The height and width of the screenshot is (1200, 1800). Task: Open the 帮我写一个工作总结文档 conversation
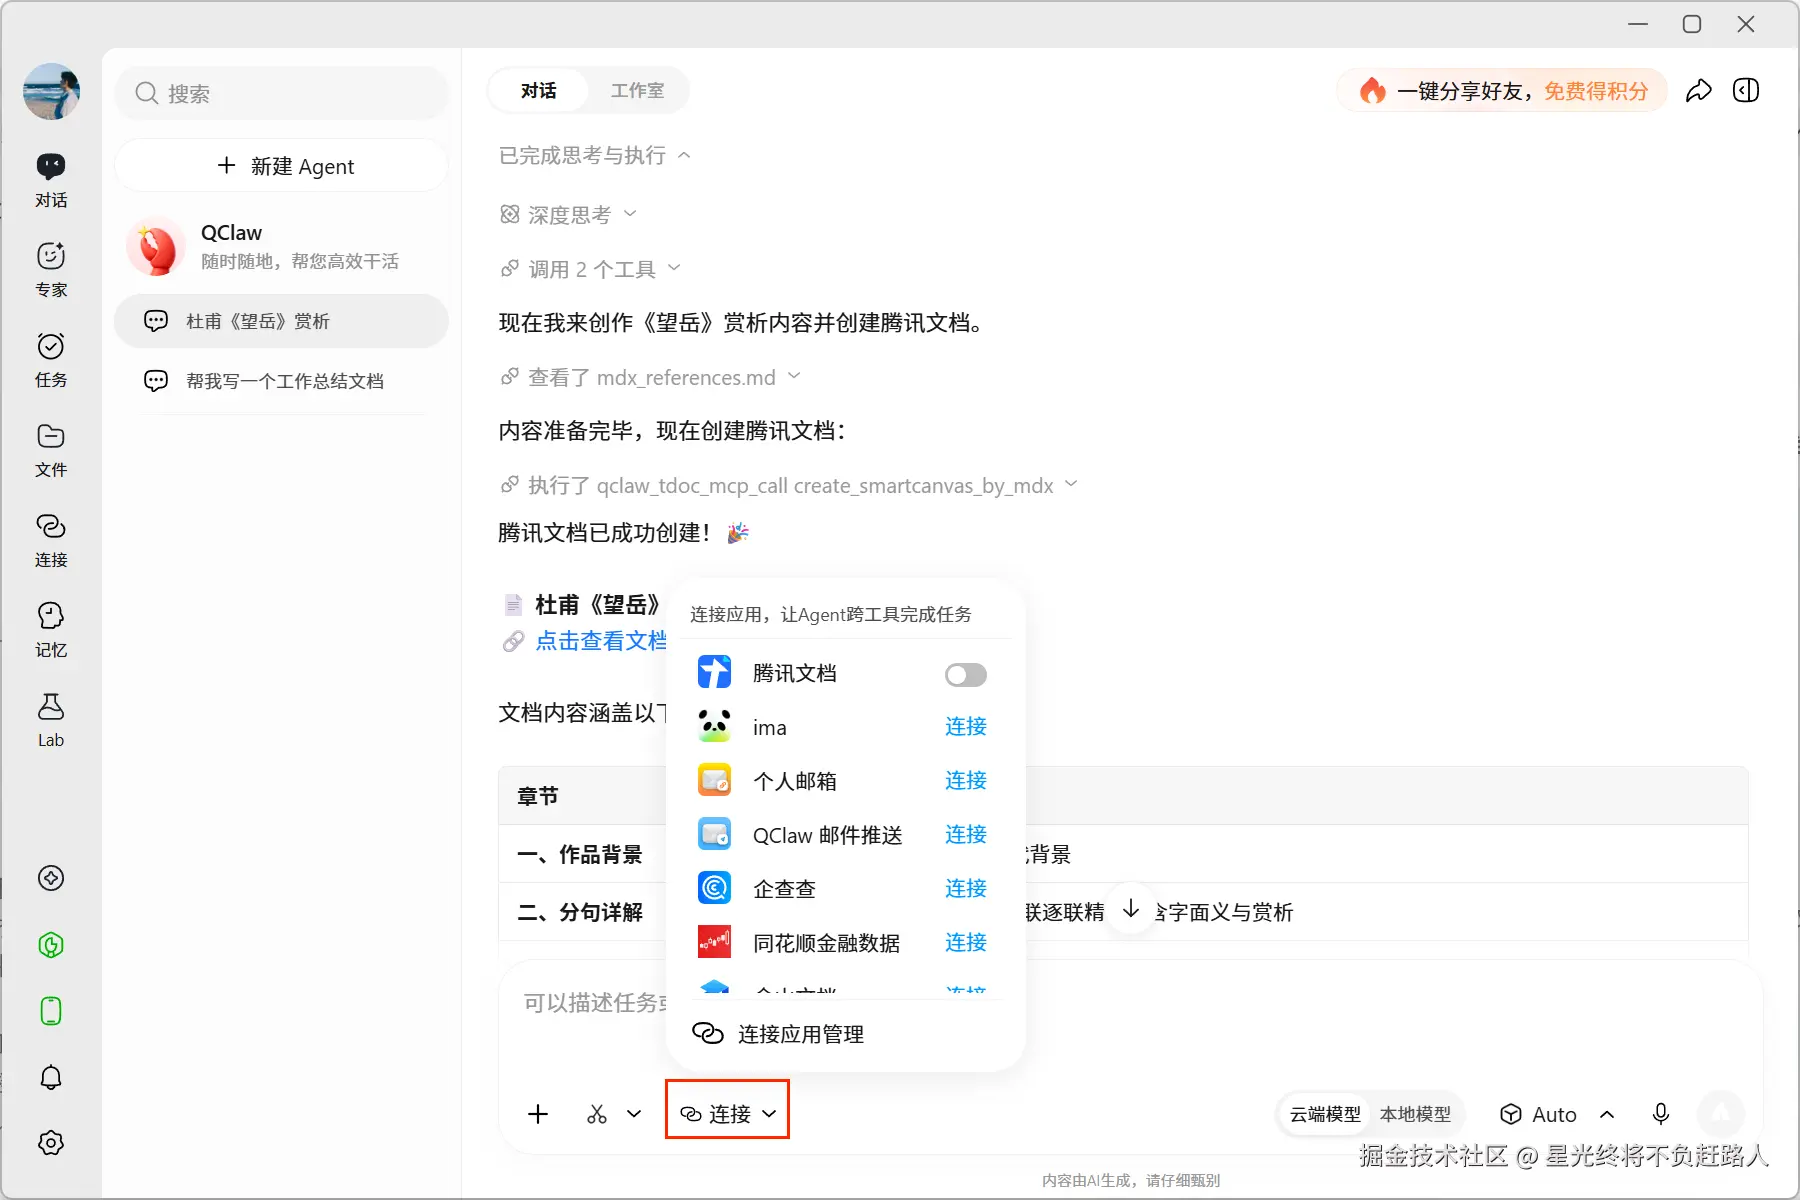(281, 381)
